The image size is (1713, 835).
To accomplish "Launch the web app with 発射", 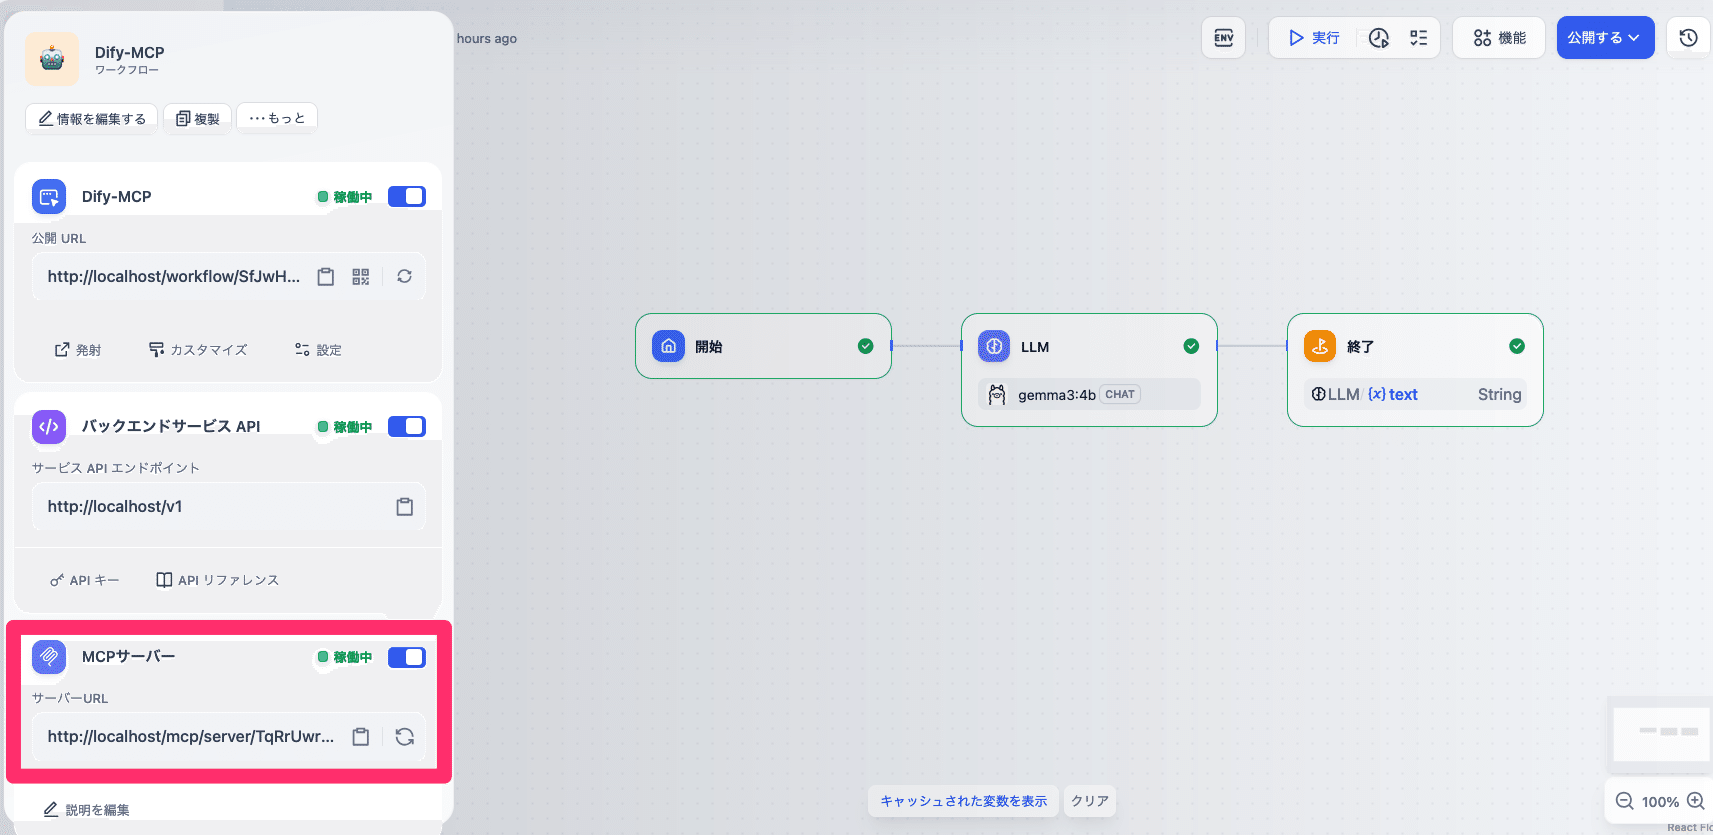I will point(78,350).
